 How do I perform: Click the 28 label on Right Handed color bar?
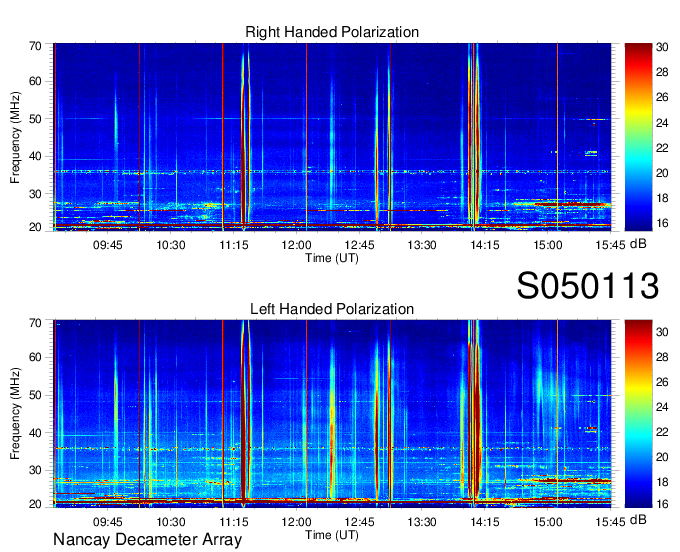(x=662, y=72)
